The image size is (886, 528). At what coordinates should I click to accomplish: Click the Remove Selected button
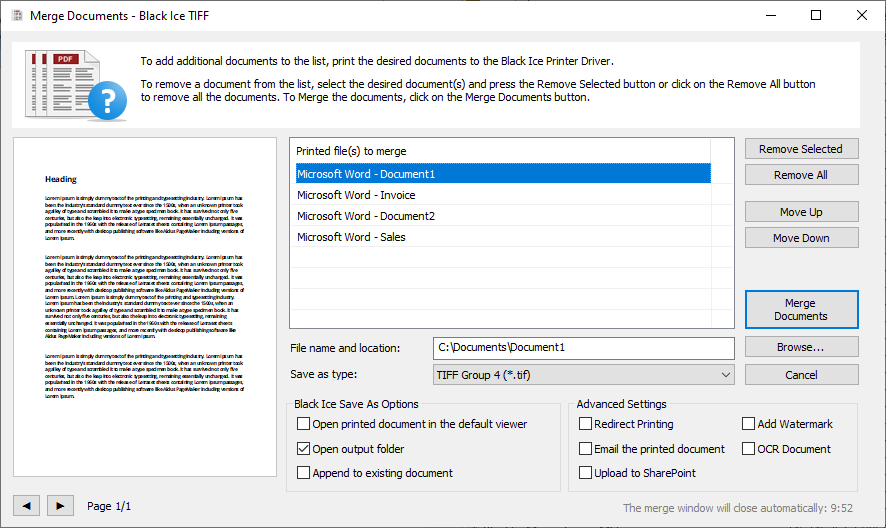801,149
